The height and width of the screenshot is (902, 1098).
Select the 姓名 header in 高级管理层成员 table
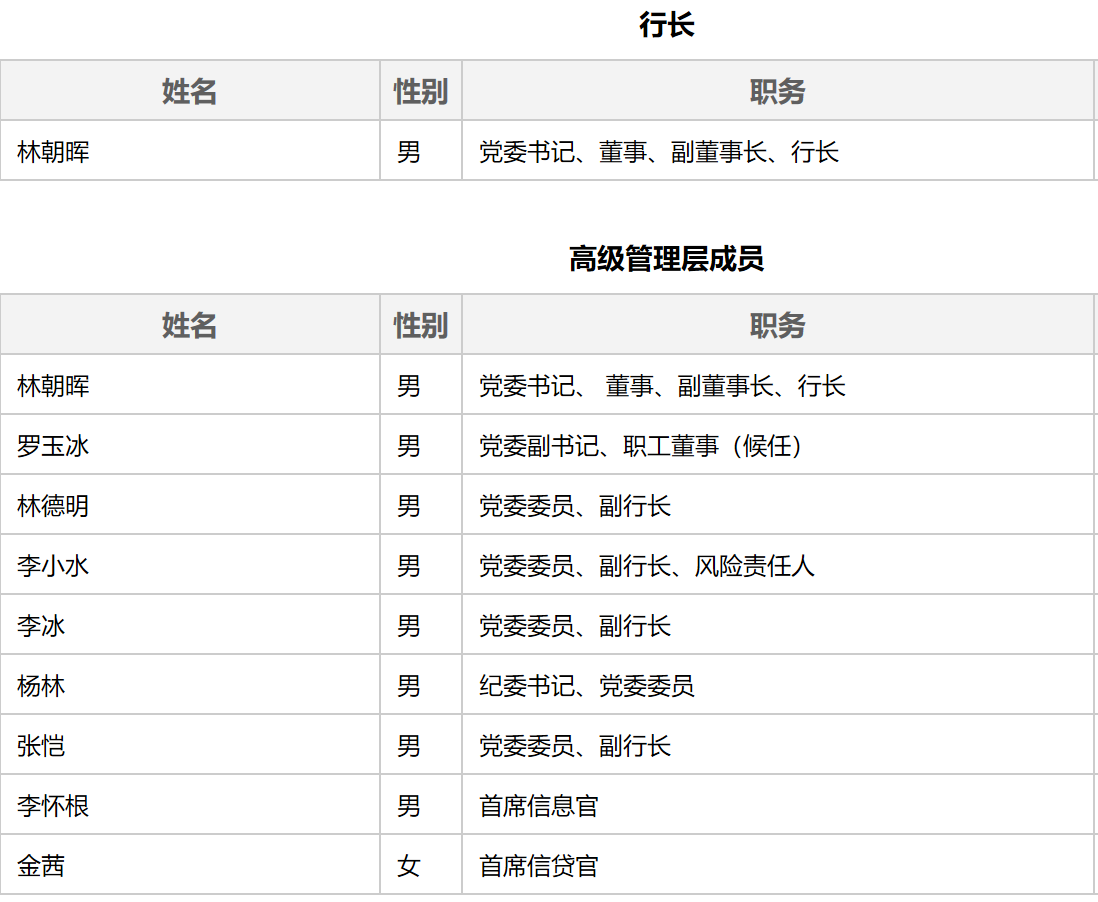pyautogui.click(x=189, y=326)
